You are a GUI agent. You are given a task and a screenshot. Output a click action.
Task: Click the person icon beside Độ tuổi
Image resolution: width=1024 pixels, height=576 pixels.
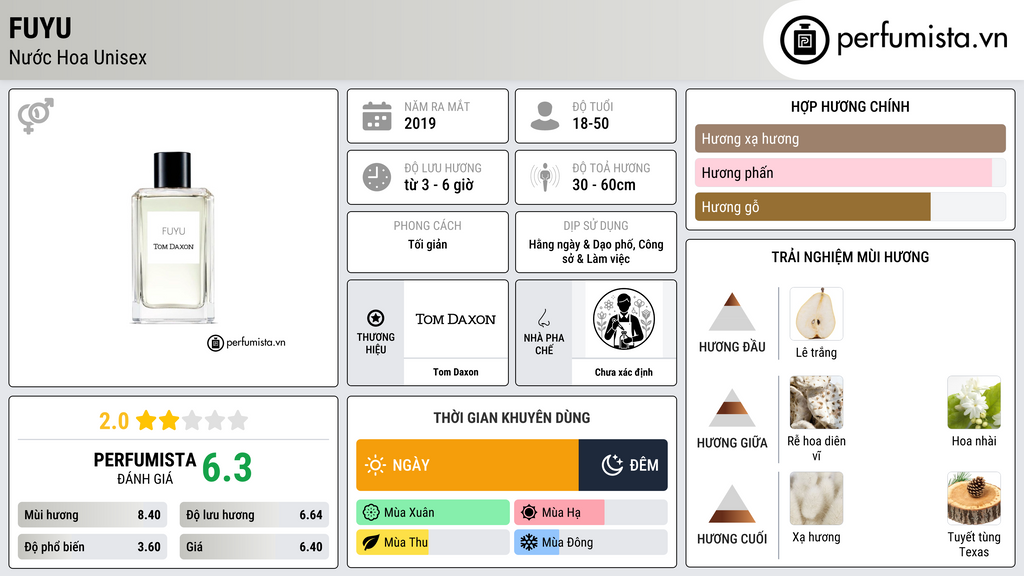545,116
